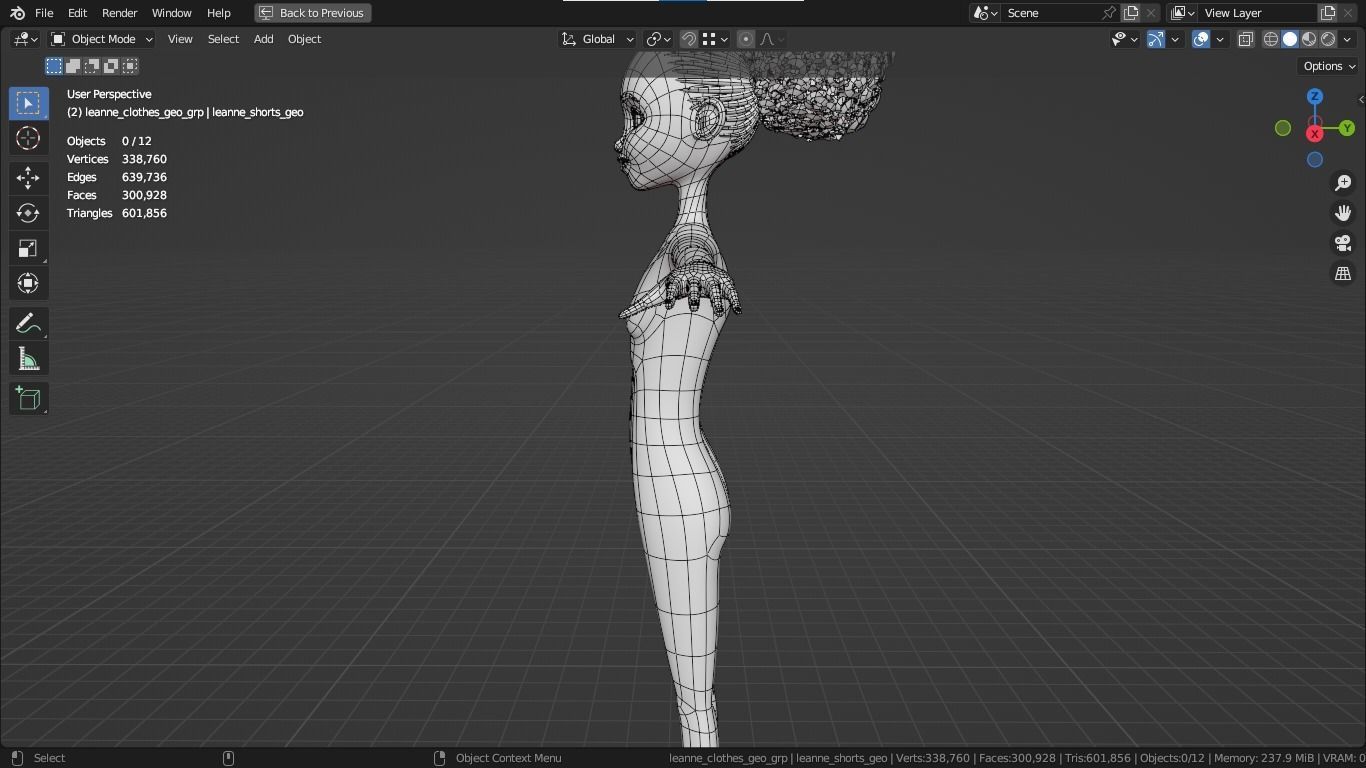Choose Extend existing selection mode
The width and height of the screenshot is (1366, 768).
click(73, 66)
